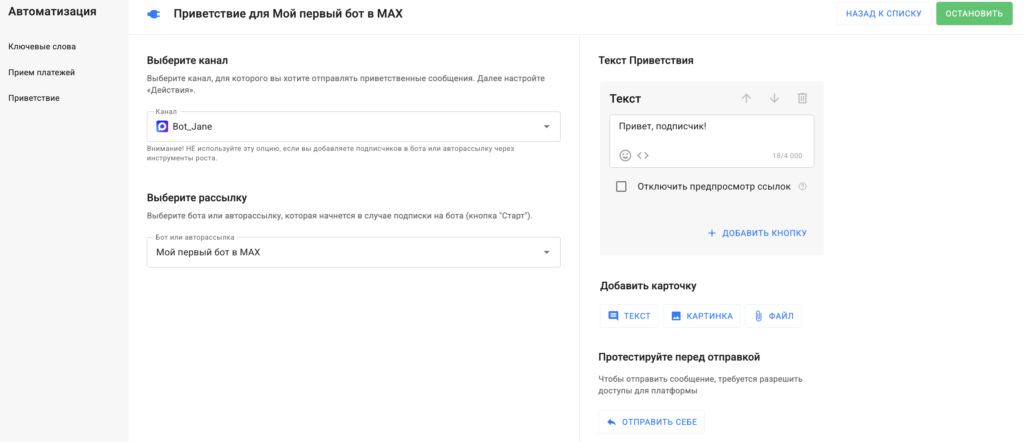Open the Бот или авторассылка dropdown
This screenshot has width=1024, height=442.
pyautogui.click(x=546, y=252)
